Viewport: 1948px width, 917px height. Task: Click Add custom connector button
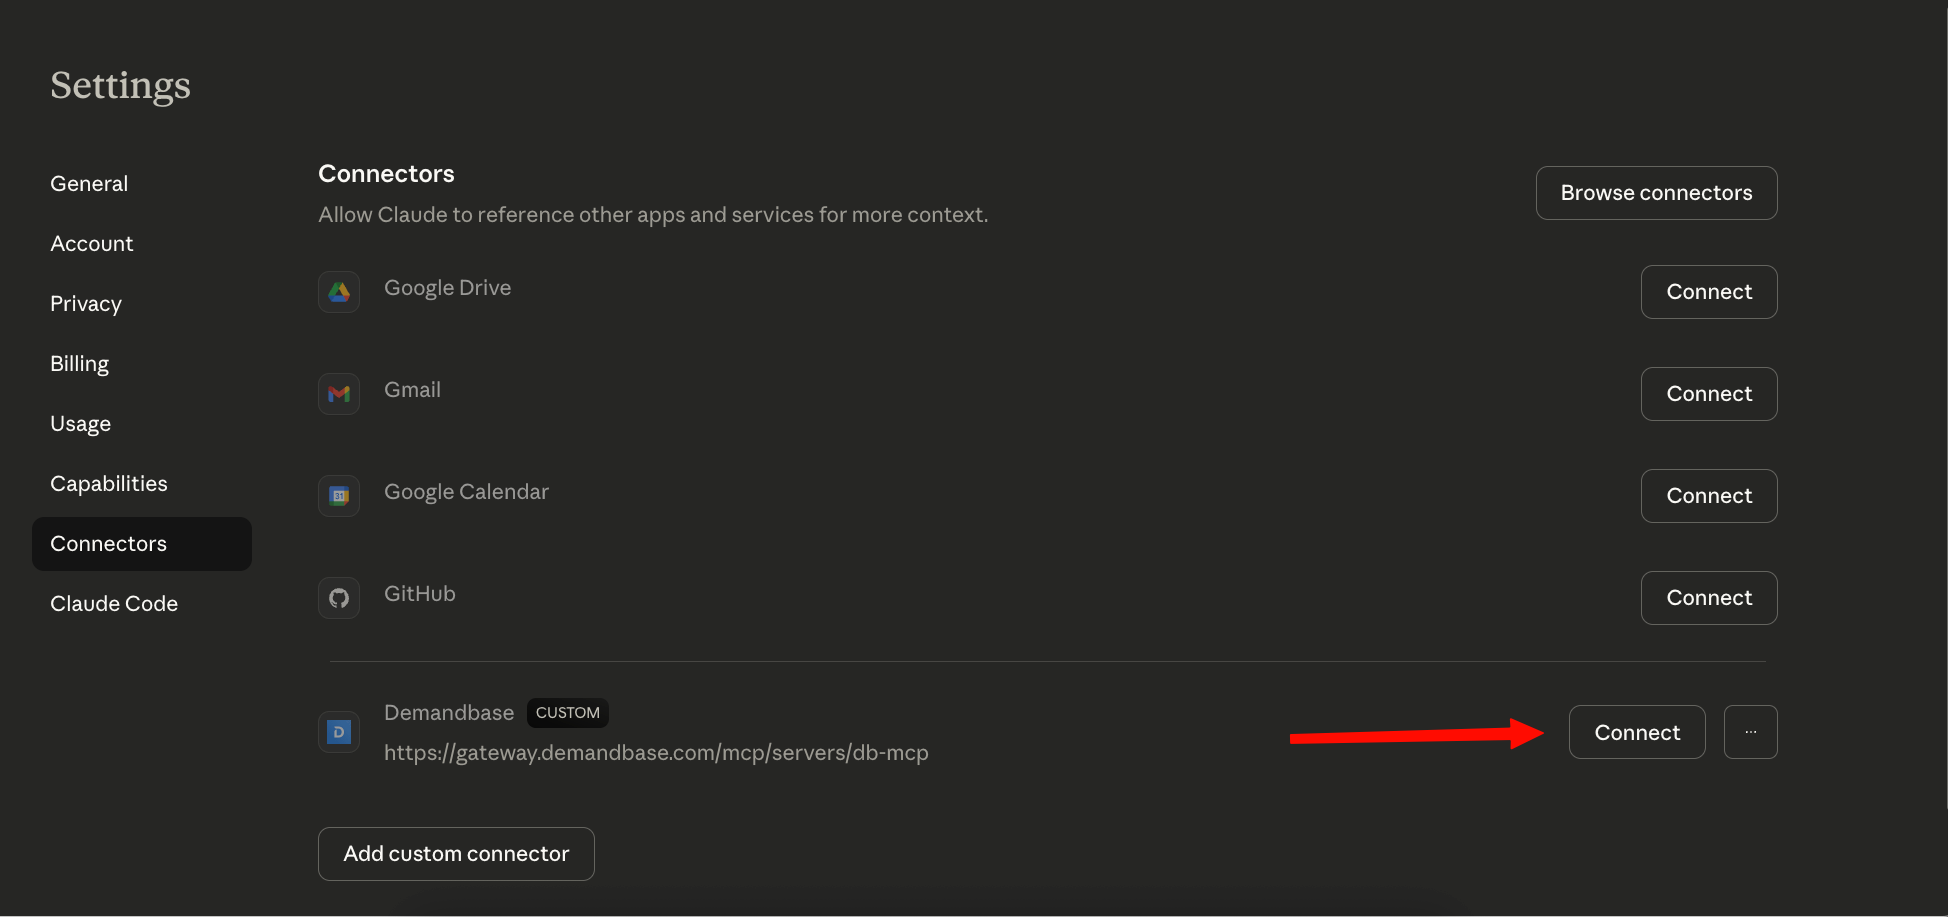(x=456, y=854)
